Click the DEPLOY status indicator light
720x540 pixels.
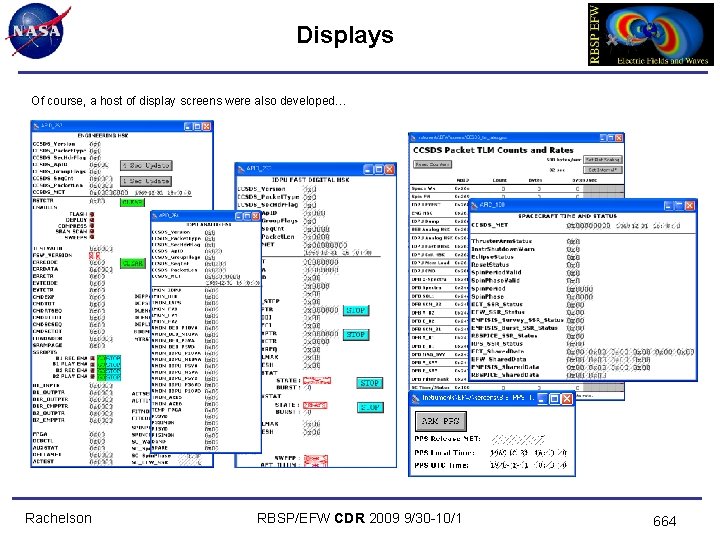[x=92, y=220]
